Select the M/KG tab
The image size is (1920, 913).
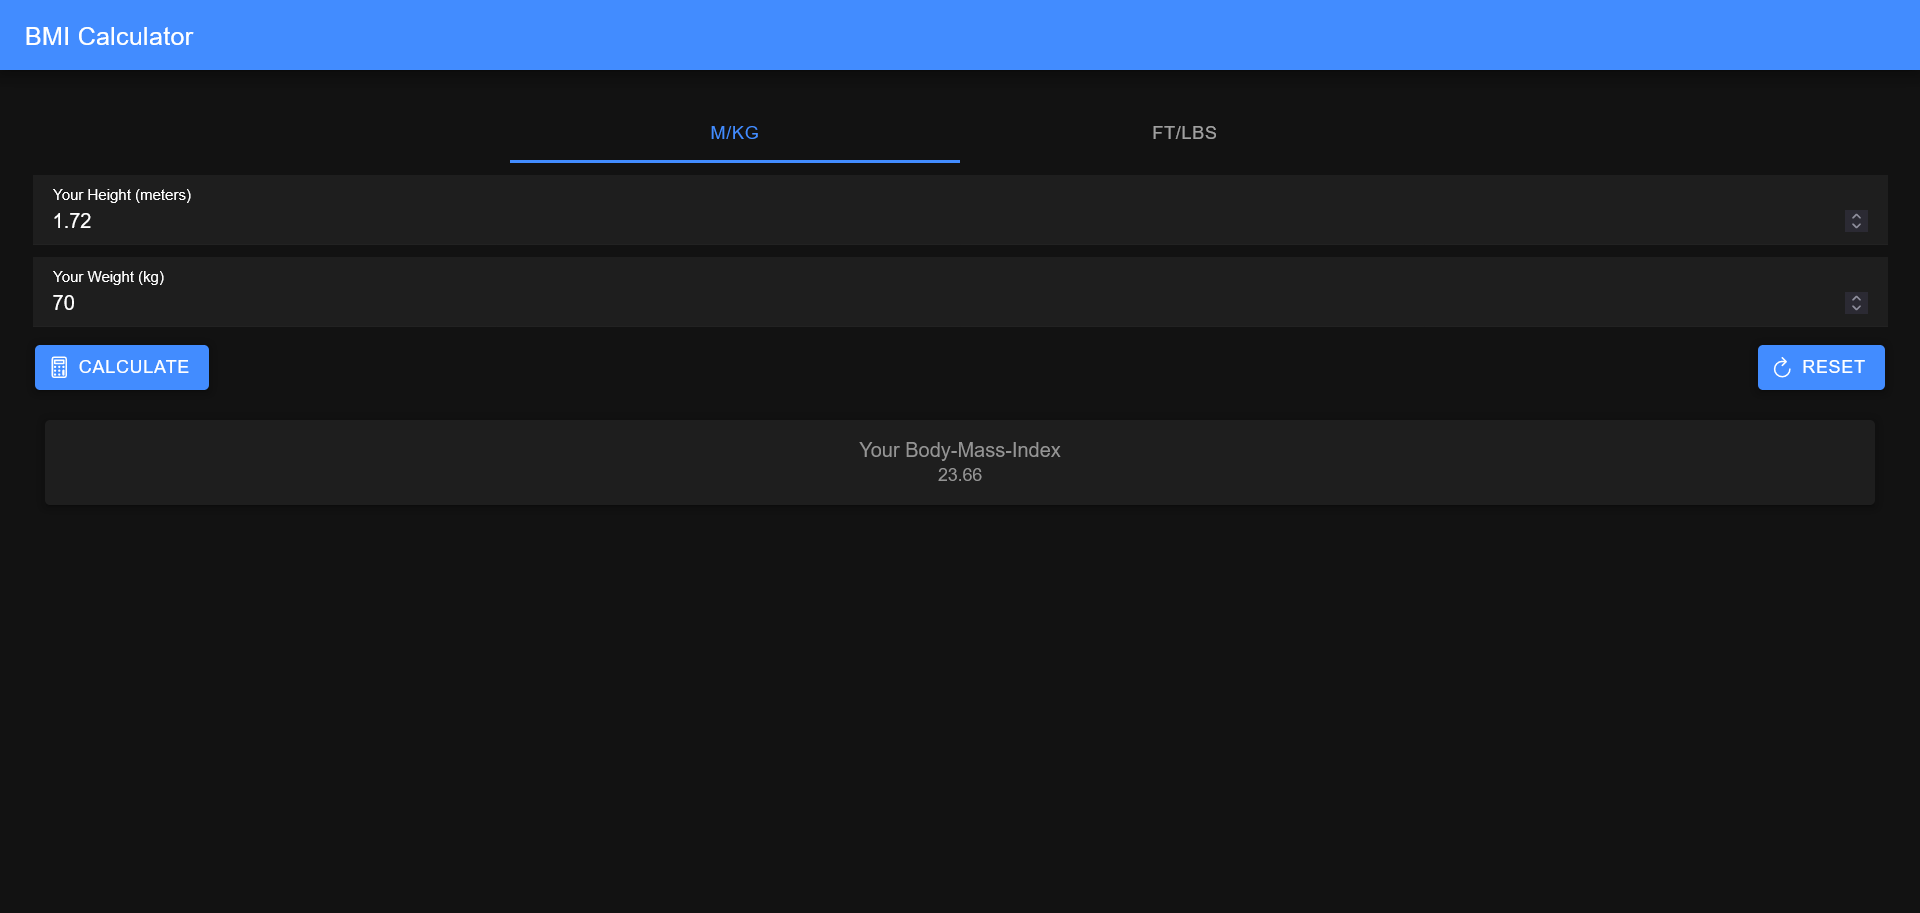(x=734, y=132)
